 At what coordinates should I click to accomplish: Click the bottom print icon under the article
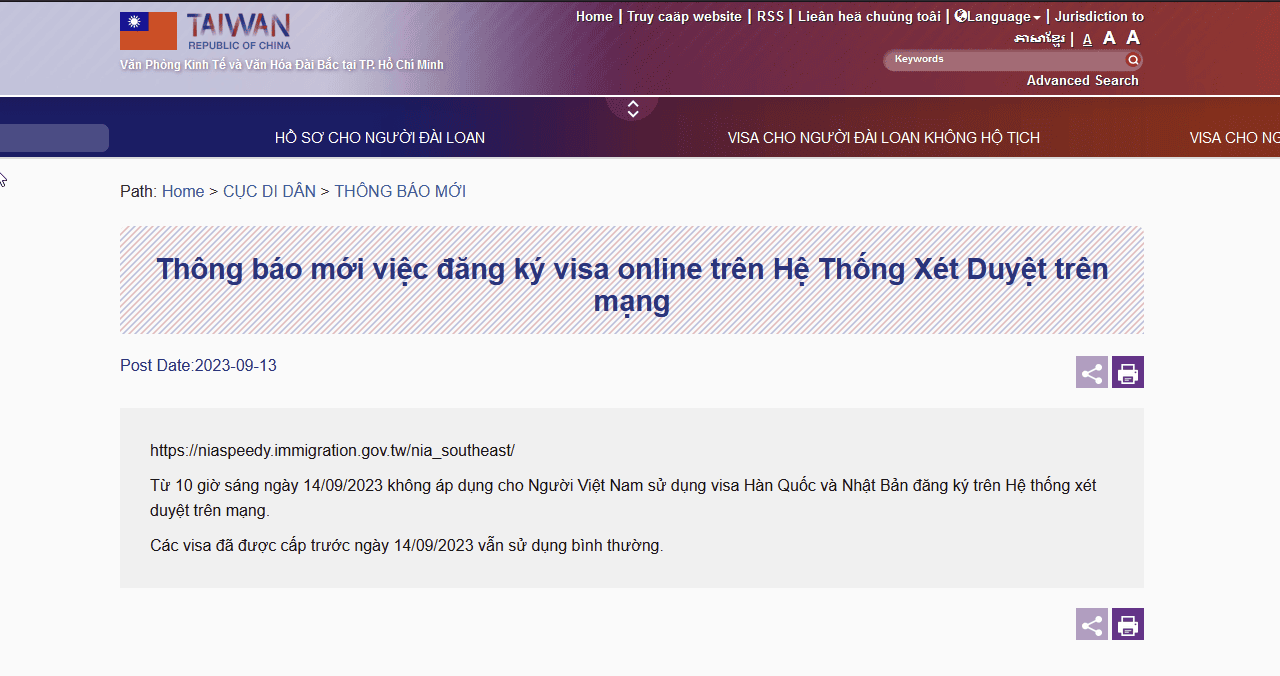tap(1128, 625)
